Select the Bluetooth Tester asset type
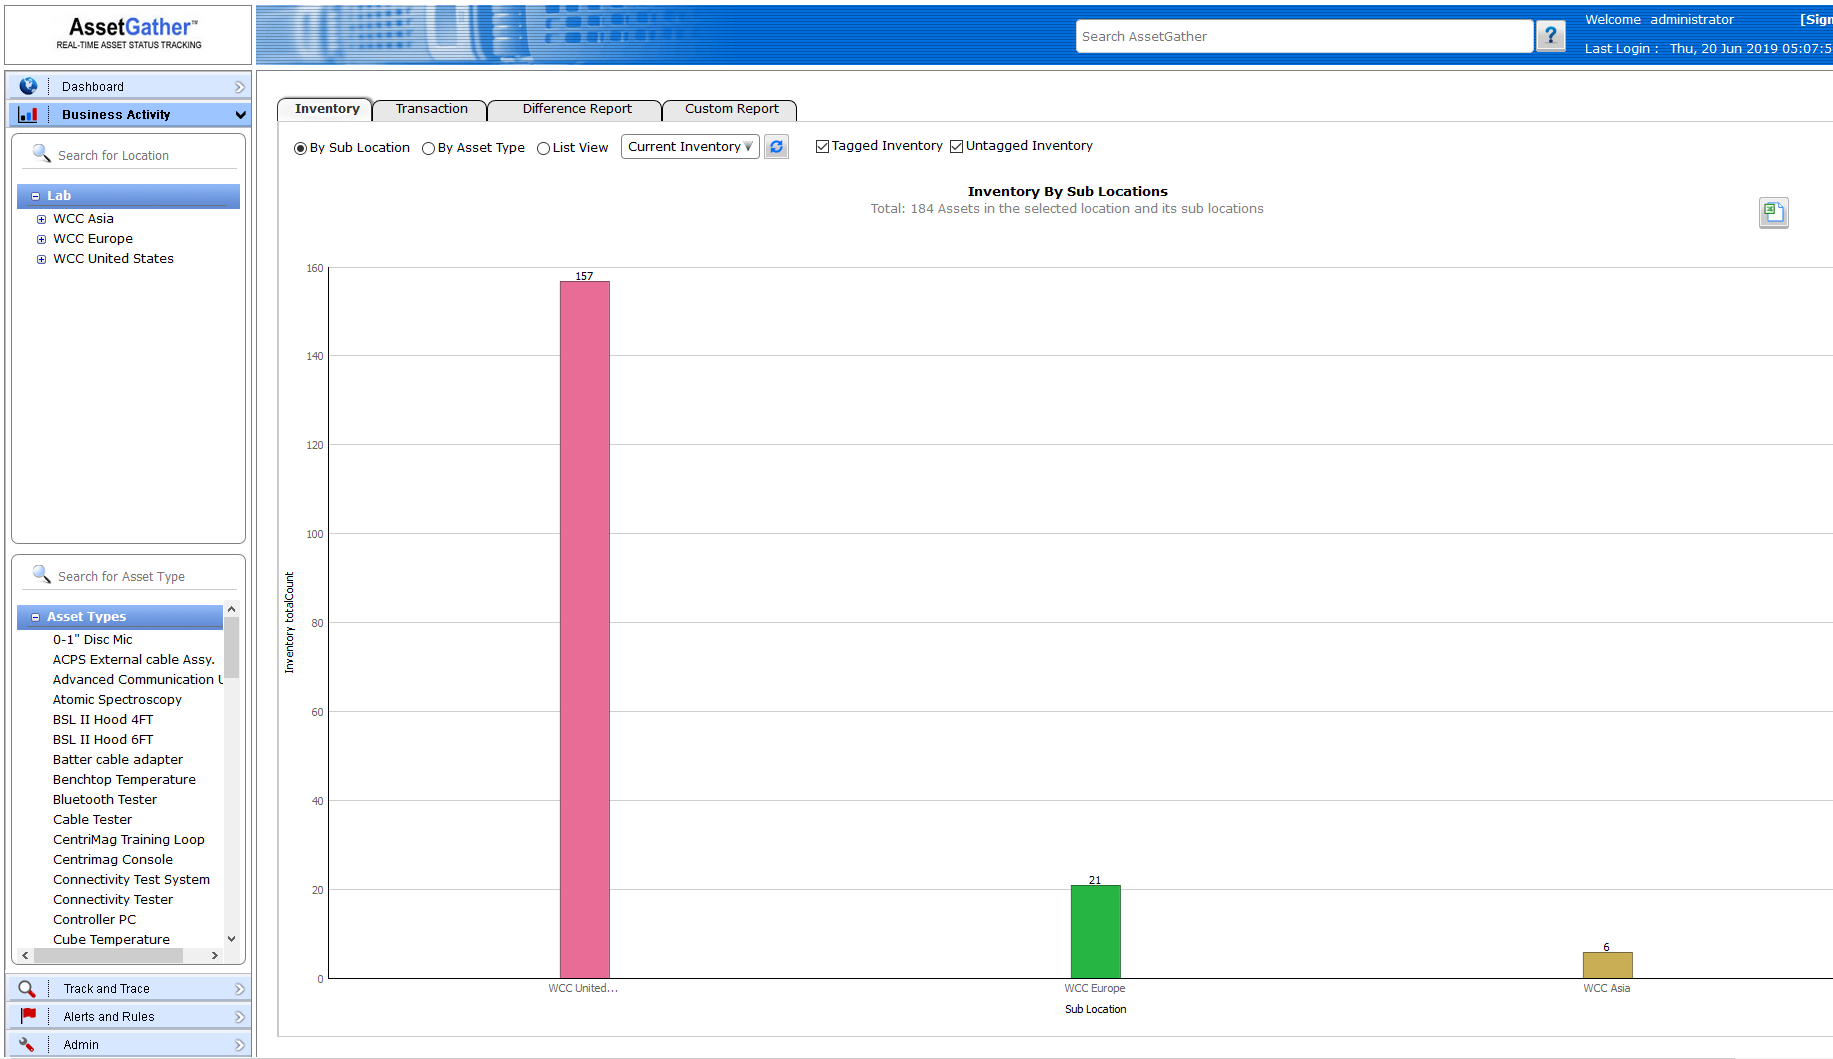 coord(105,799)
